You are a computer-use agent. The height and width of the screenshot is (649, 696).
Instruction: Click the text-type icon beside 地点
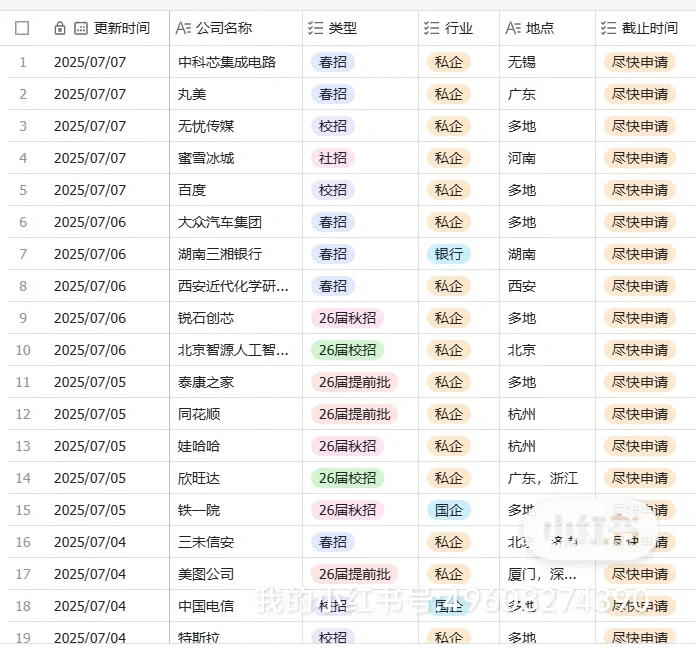coord(513,28)
